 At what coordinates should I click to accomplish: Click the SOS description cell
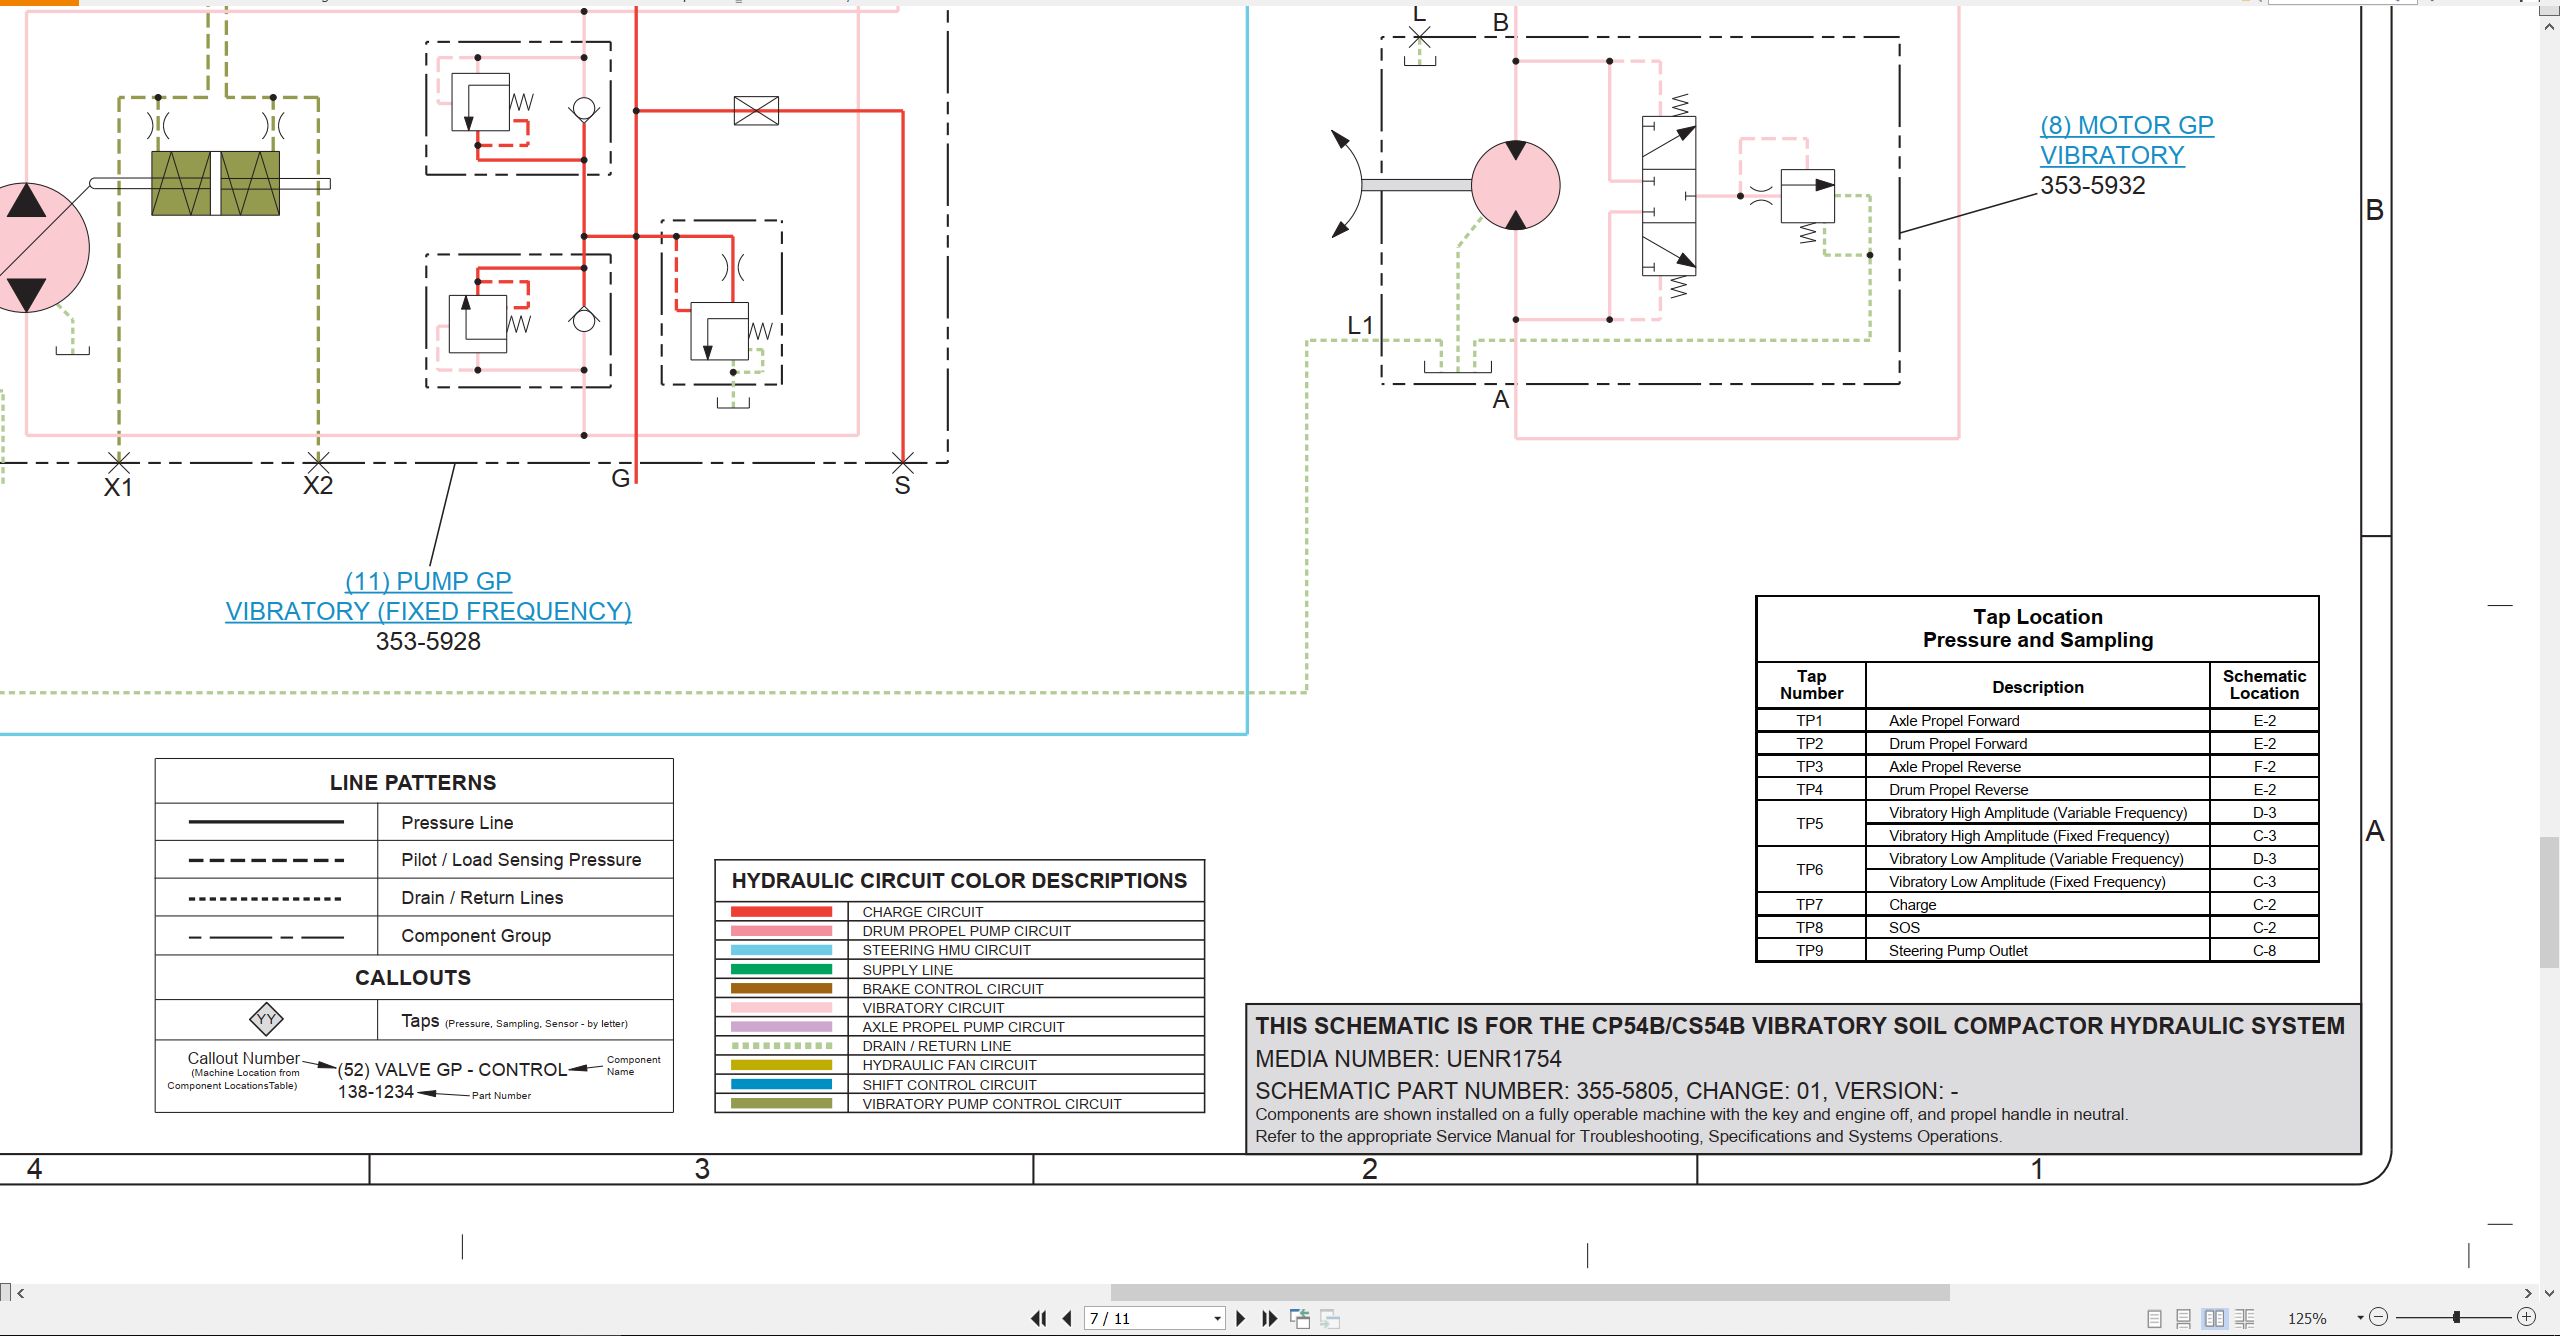[x=2038, y=927]
